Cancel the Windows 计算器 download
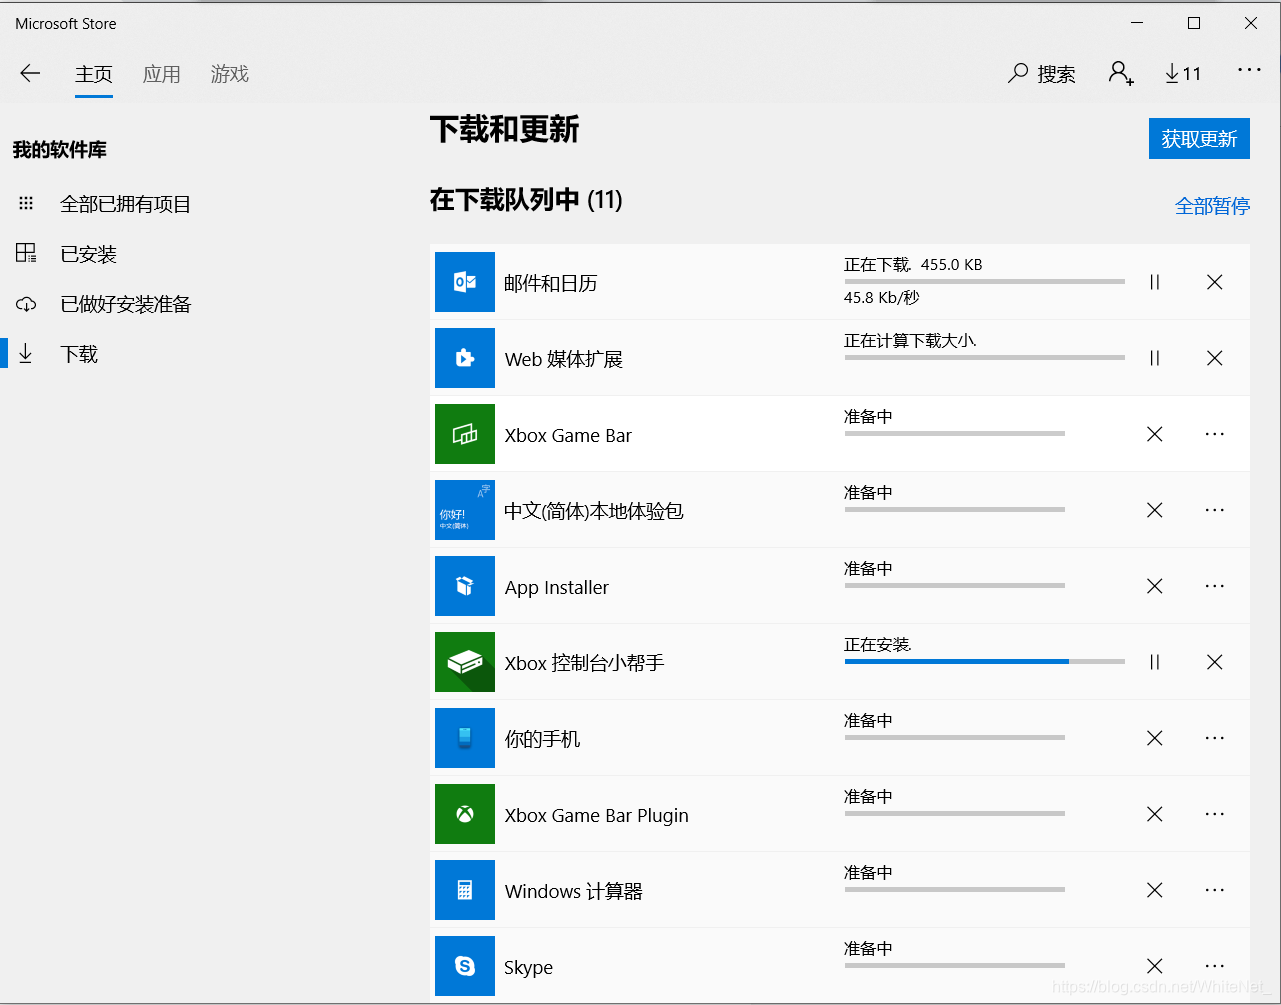The image size is (1281, 1005). click(x=1155, y=890)
